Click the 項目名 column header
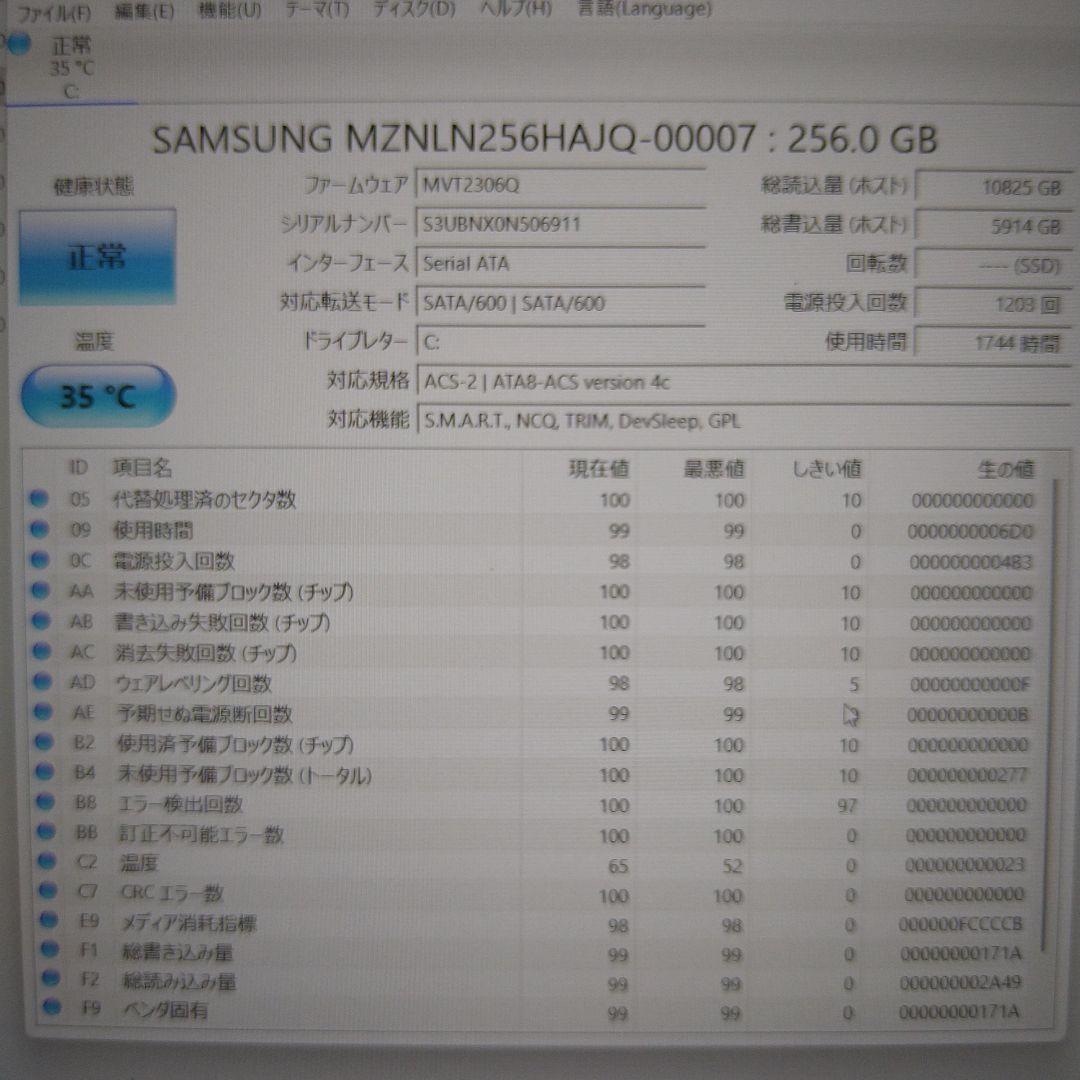 pyautogui.click(x=142, y=468)
